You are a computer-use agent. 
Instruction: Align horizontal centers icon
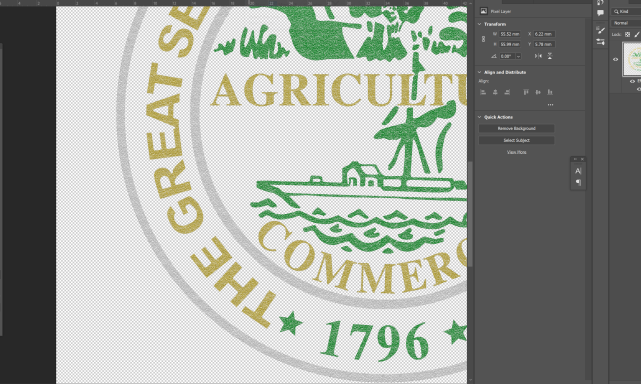(x=495, y=92)
